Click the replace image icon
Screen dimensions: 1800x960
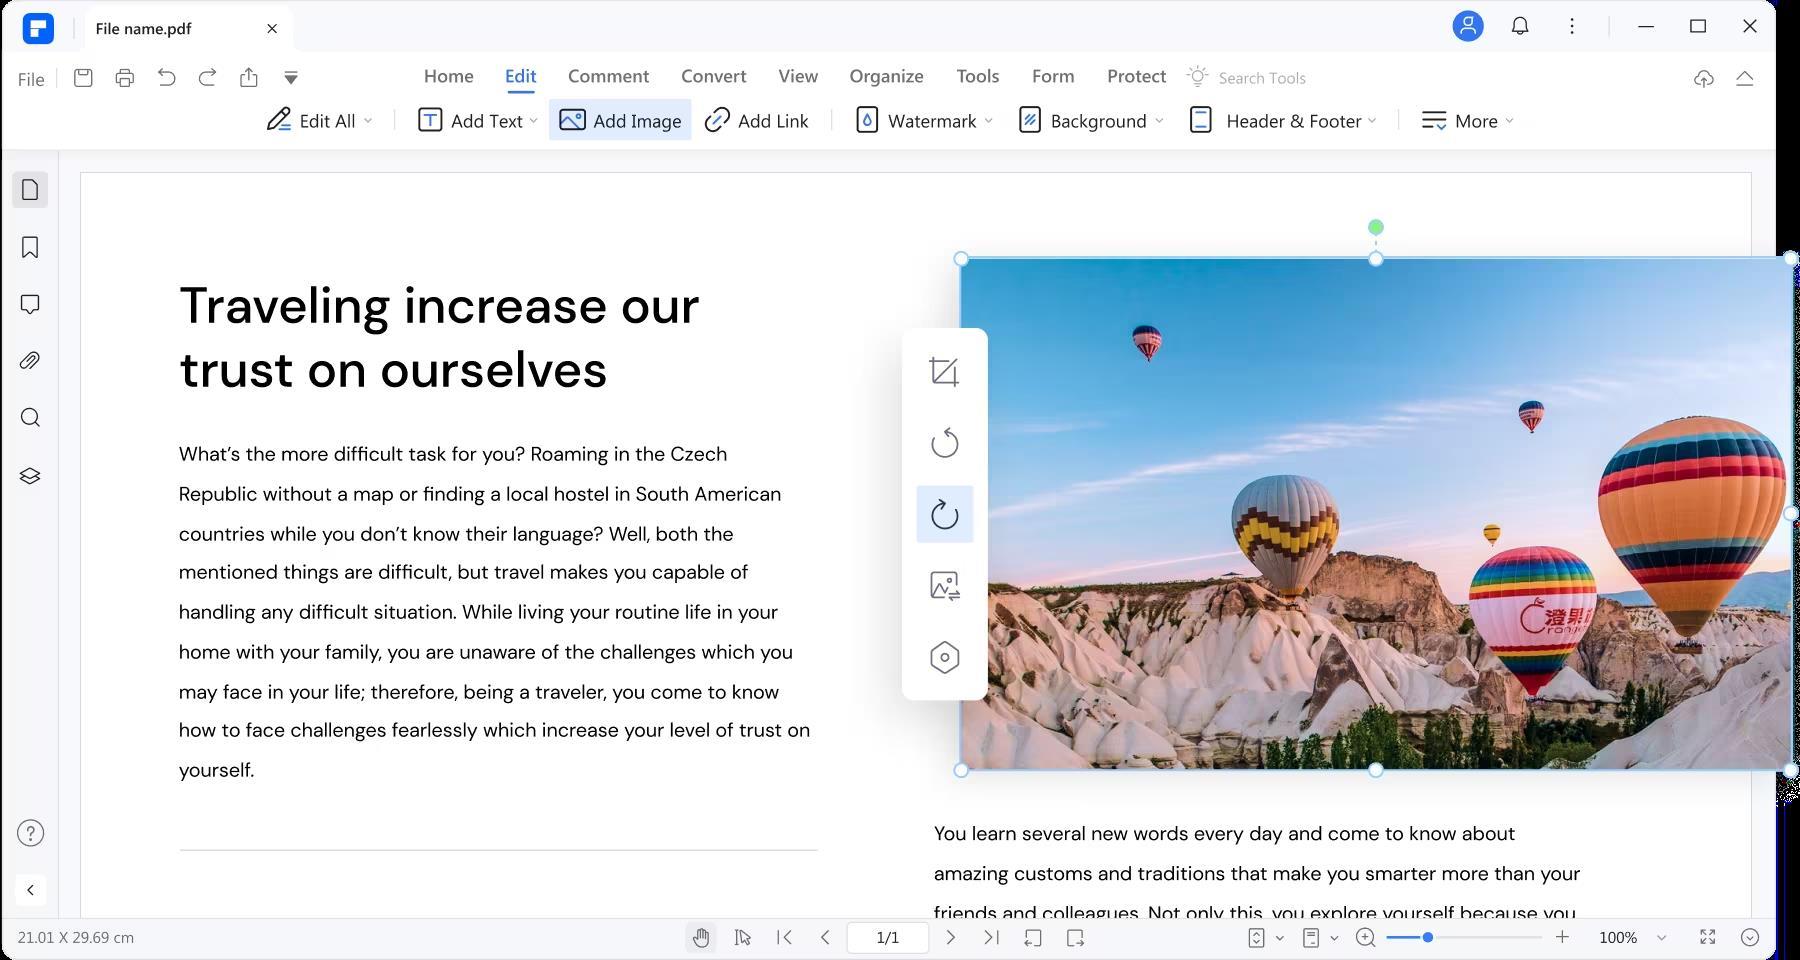[x=944, y=586]
